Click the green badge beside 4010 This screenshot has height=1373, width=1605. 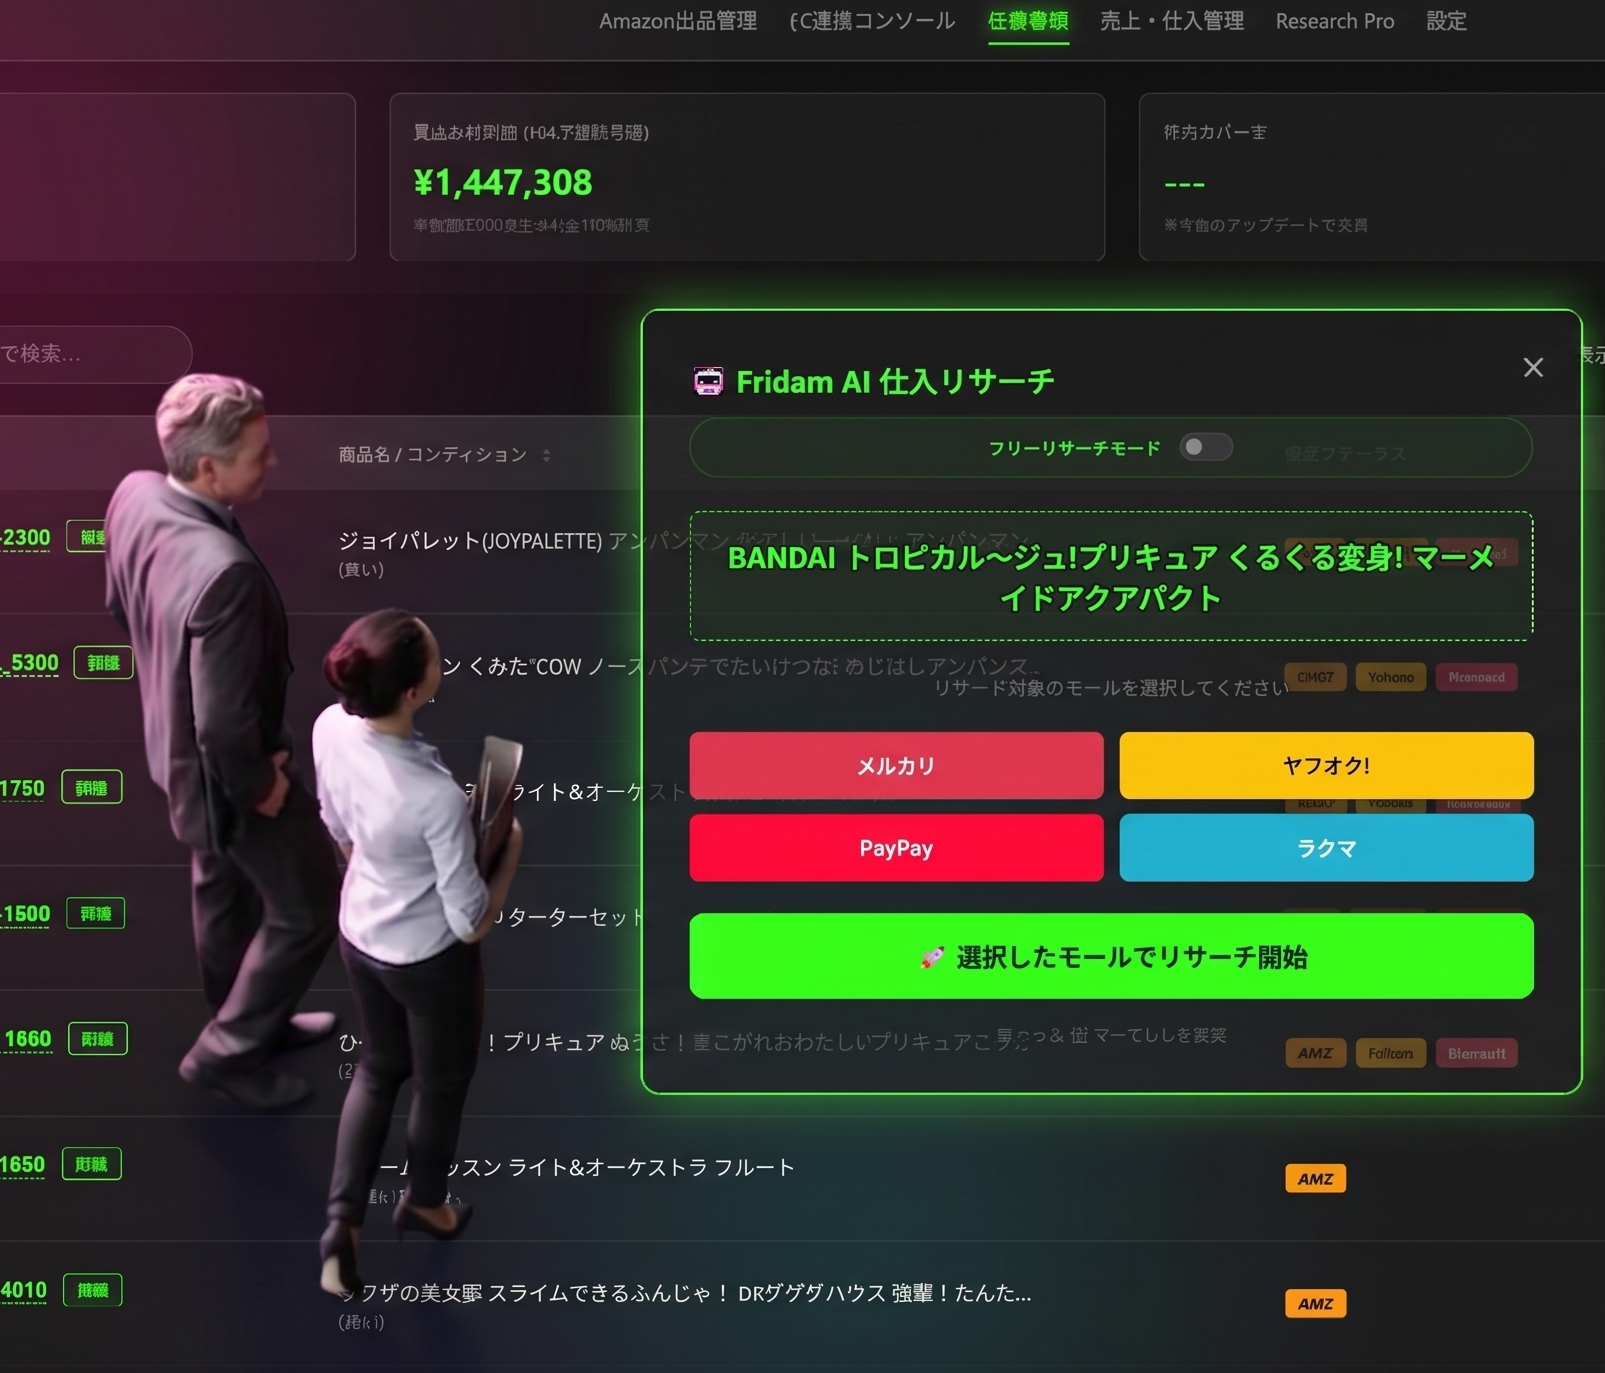coord(93,1290)
